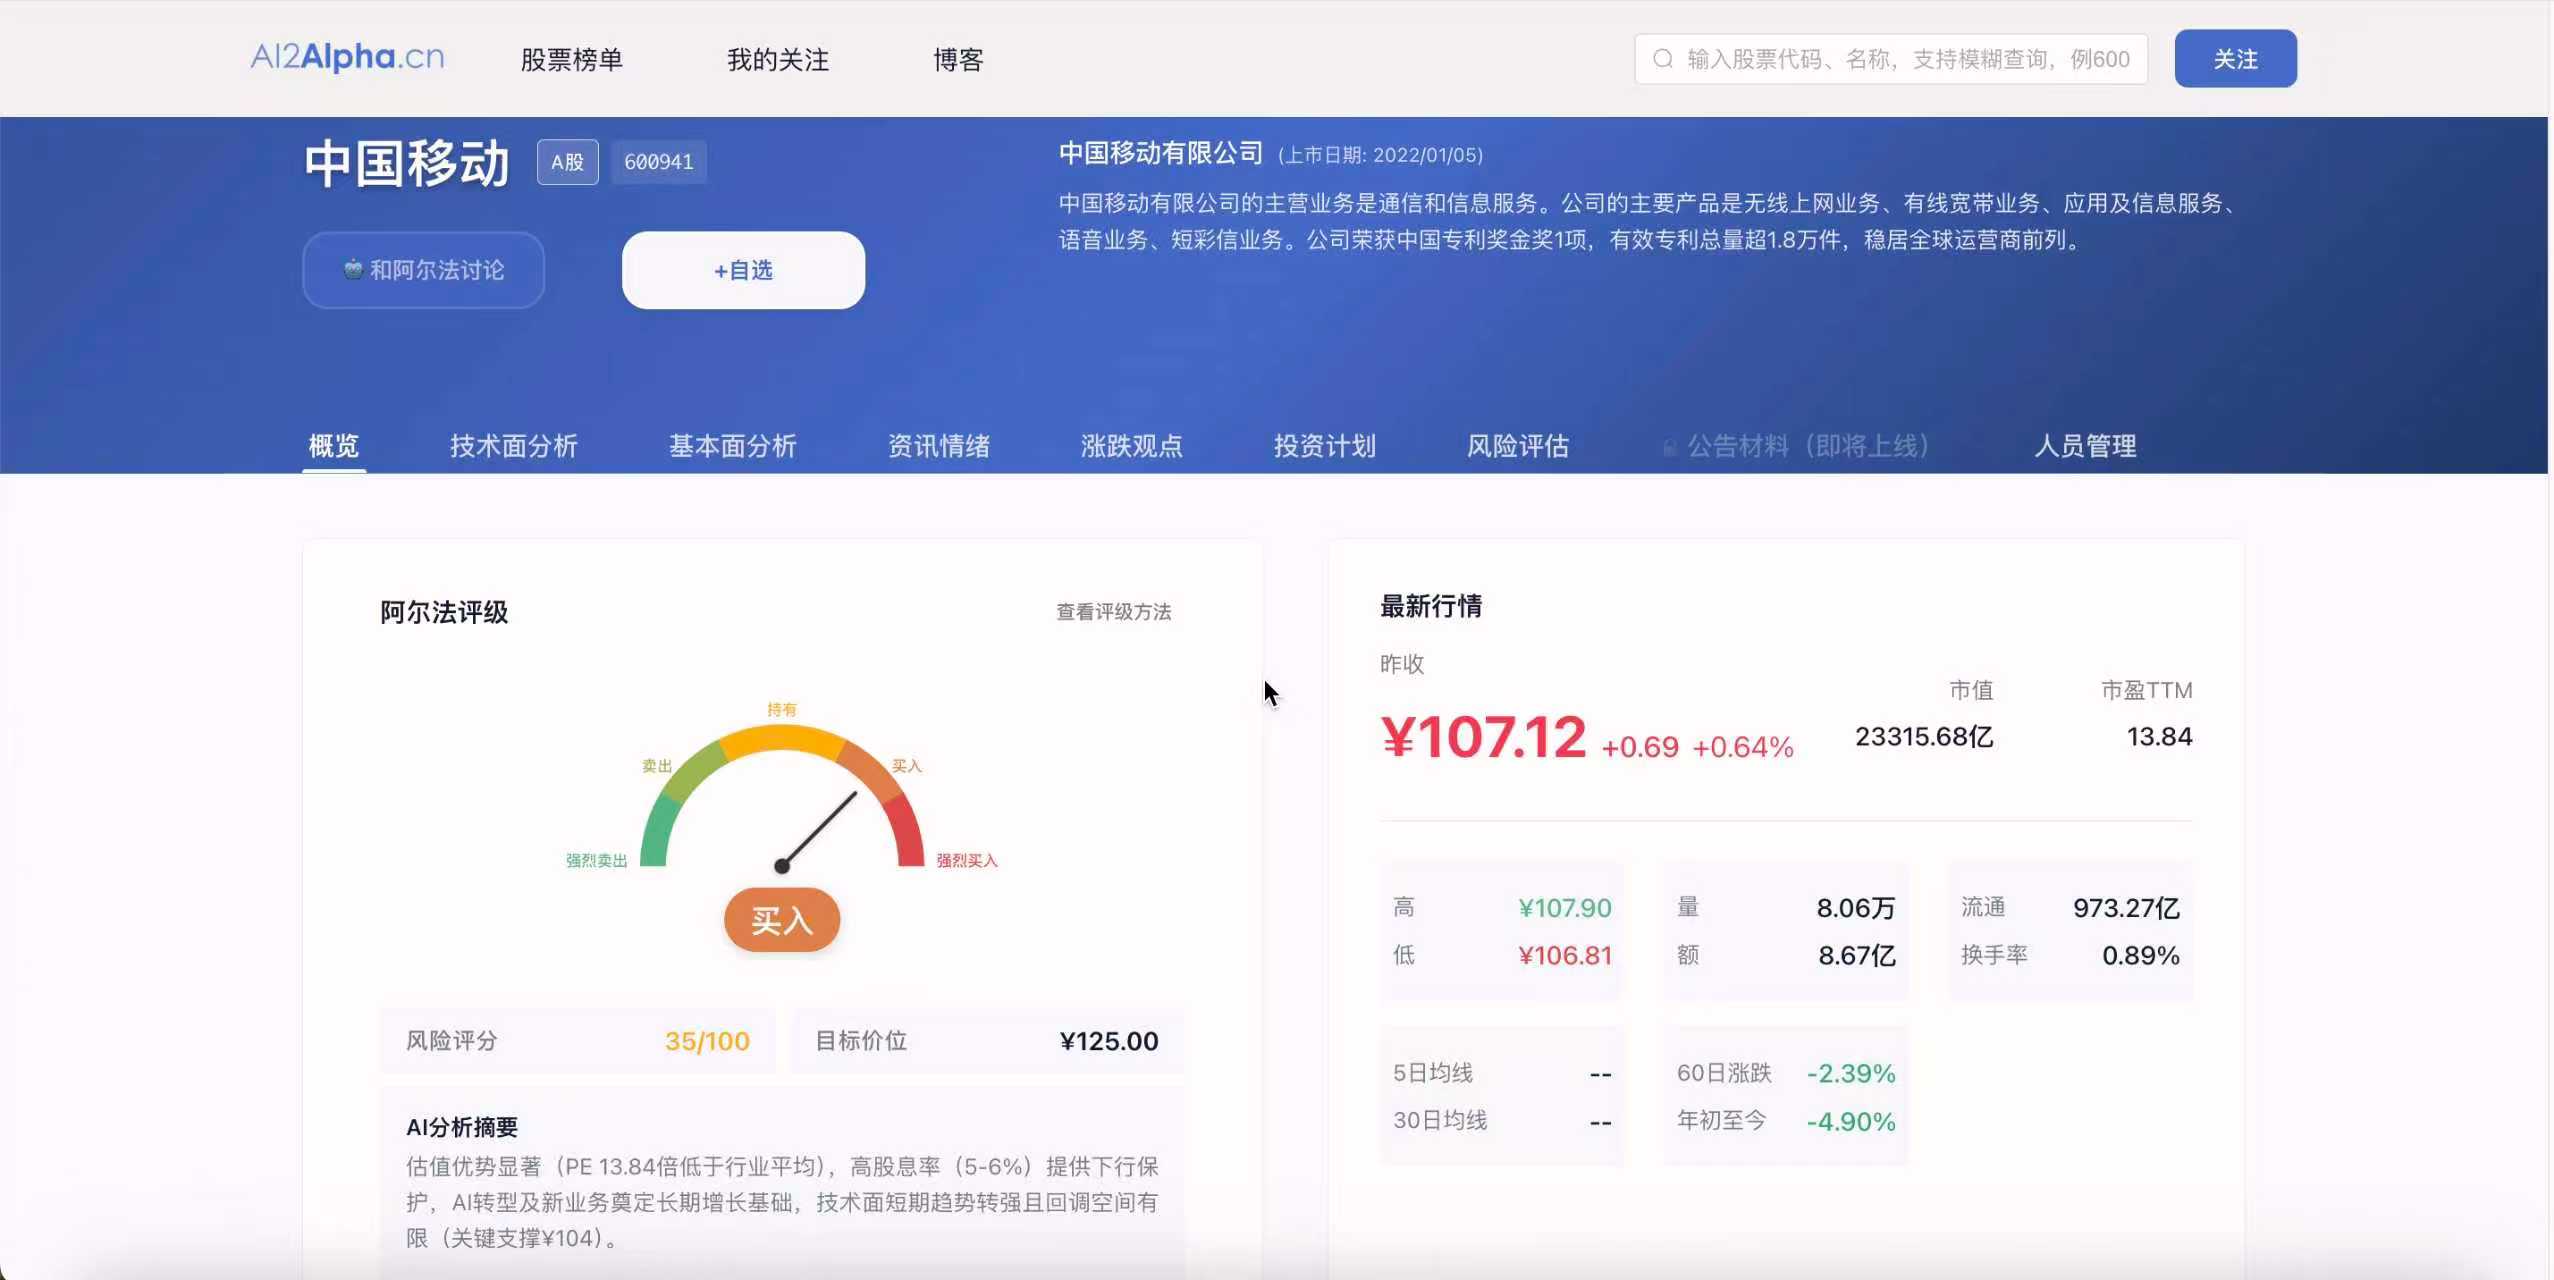
Task: Click the A股 market tag
Action: click(x=567, y=162)
